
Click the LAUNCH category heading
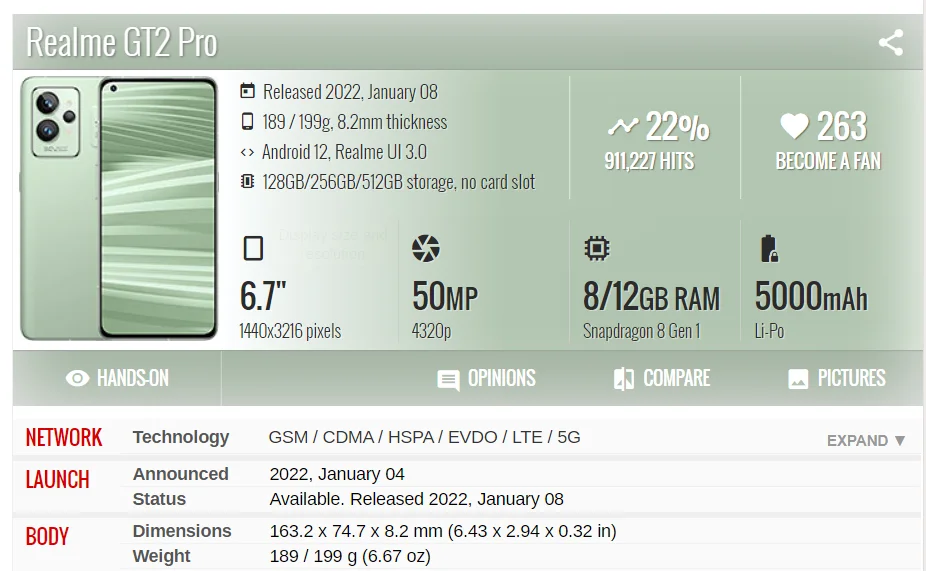tap(57, 479)
